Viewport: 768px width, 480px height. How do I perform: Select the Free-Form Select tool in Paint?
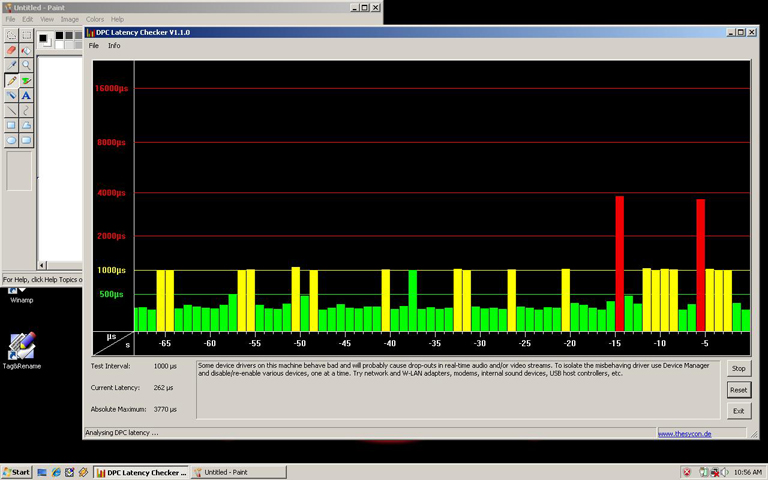[x=11, y=35]
